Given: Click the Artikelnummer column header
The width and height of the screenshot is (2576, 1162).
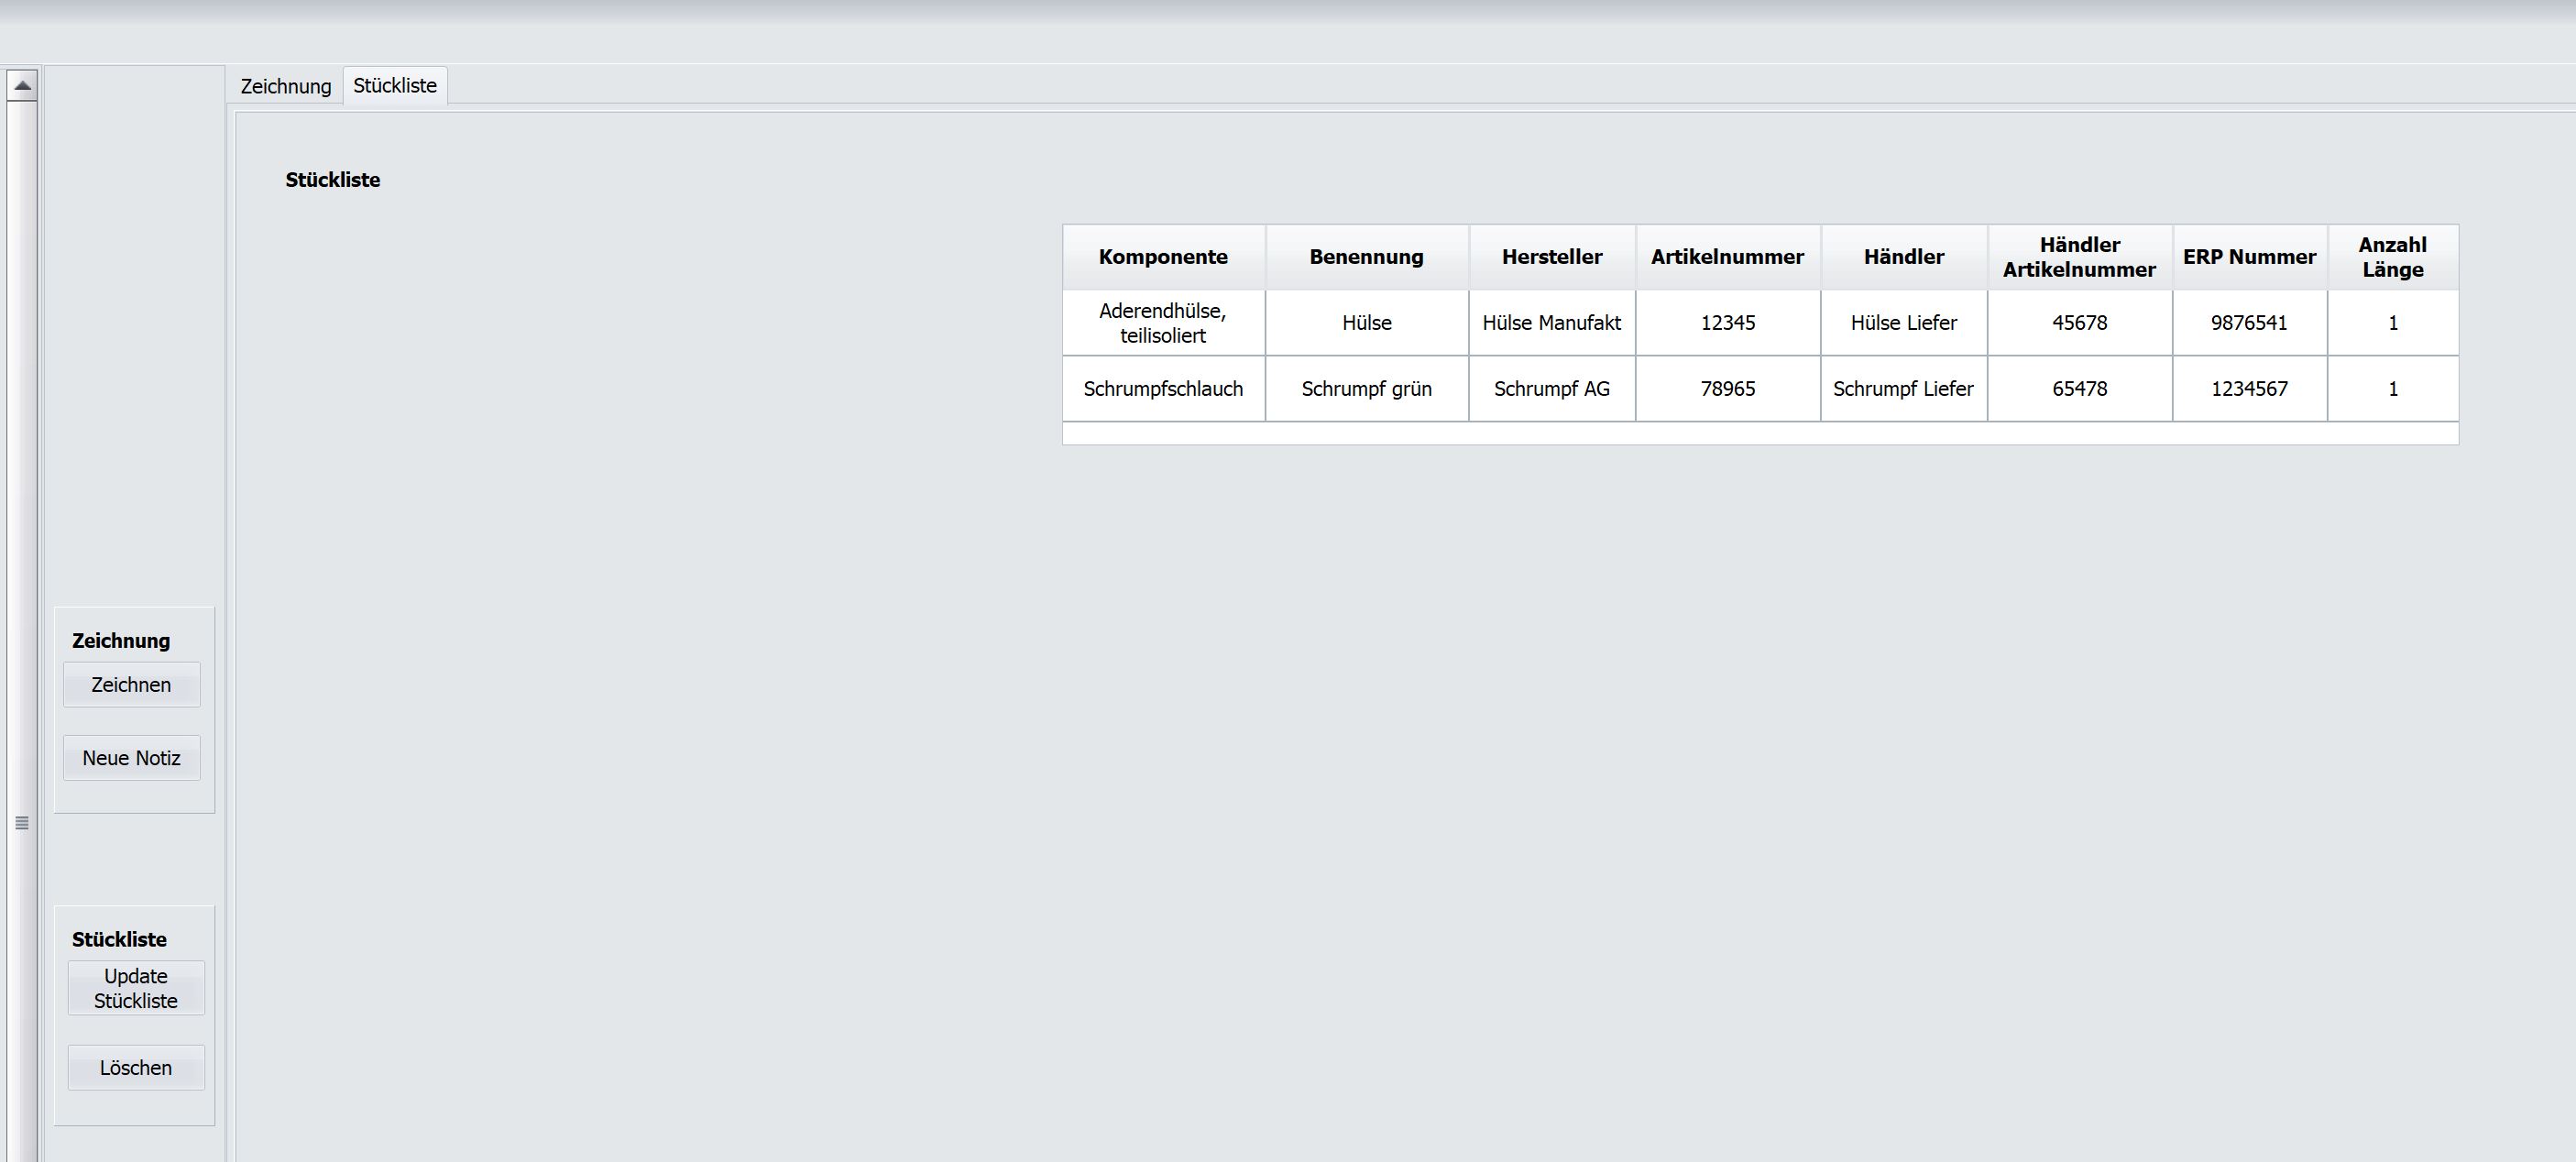Looking at the screenshot, I should 1727,257.
